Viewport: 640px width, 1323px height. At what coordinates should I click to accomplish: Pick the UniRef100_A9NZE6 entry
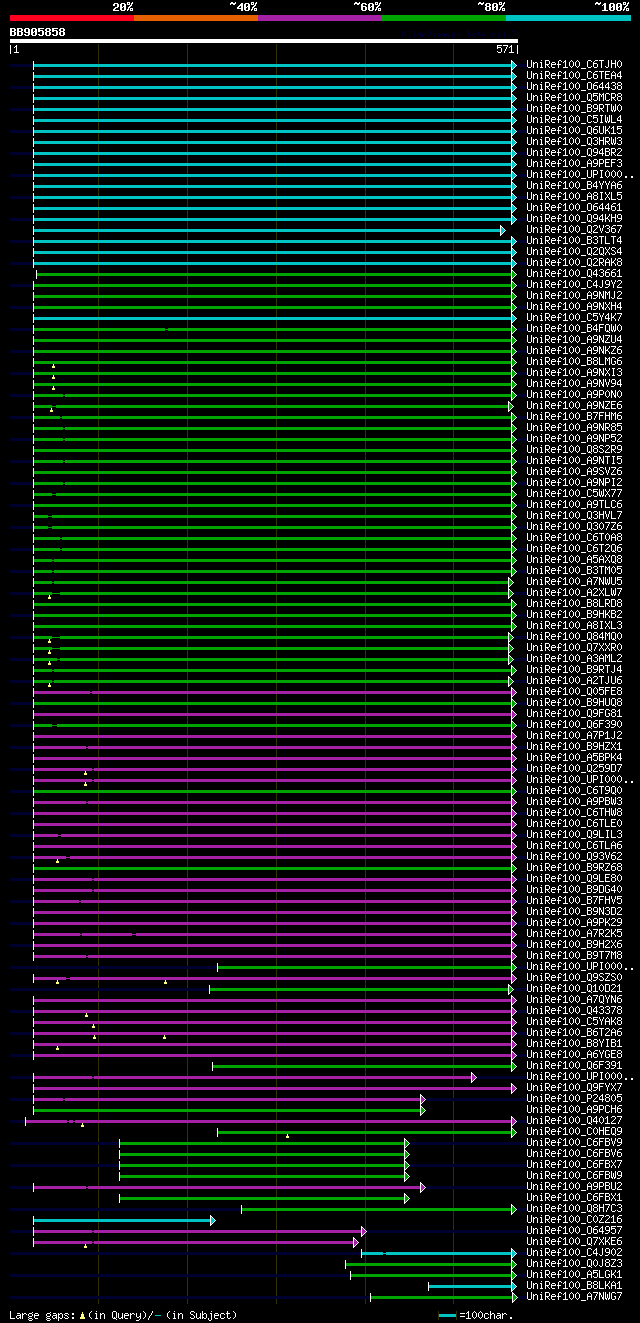coord(574,405)
